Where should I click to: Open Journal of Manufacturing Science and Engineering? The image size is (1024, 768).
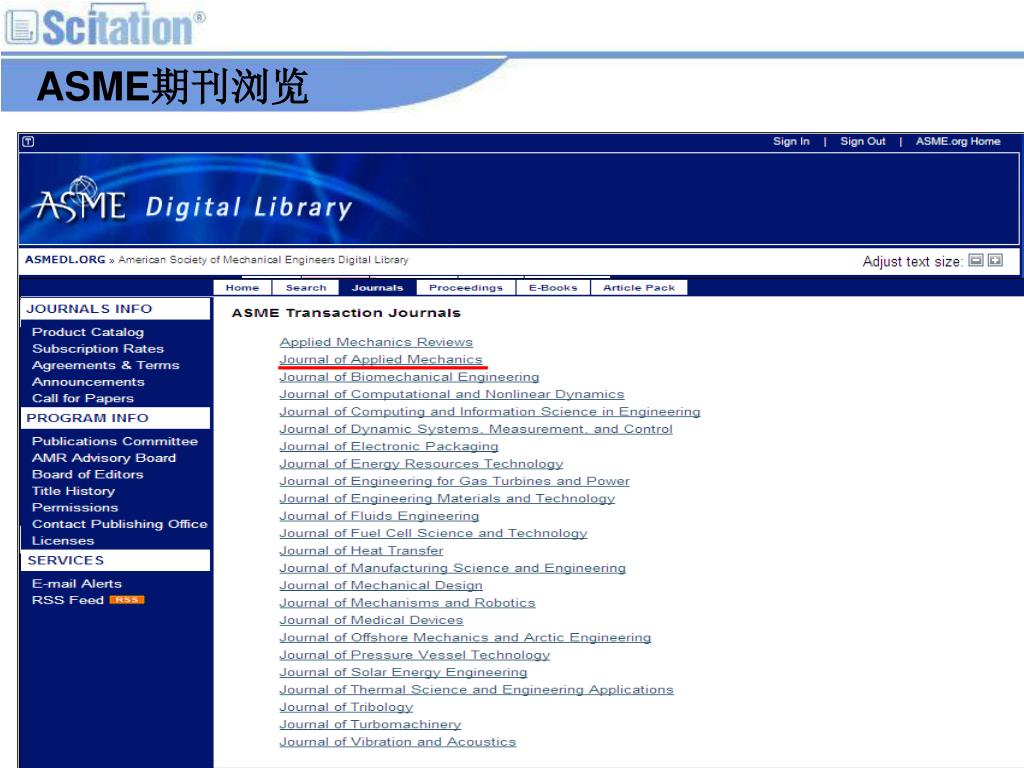tap(453, 568)
